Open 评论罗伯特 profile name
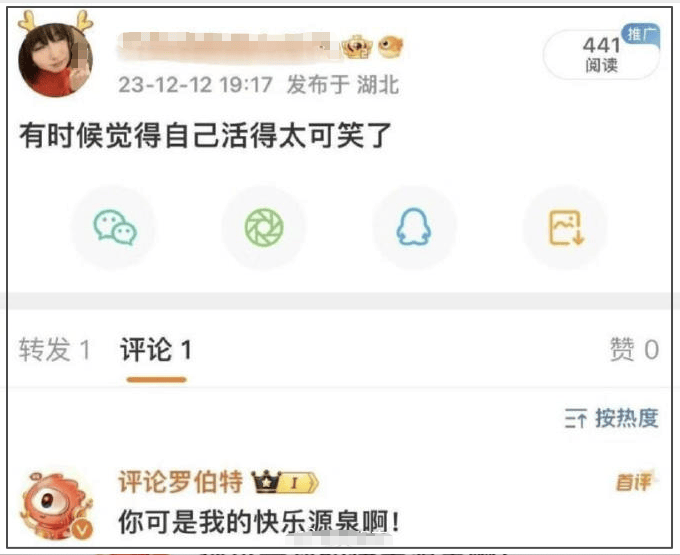680x555 pixels. point(180,482)
